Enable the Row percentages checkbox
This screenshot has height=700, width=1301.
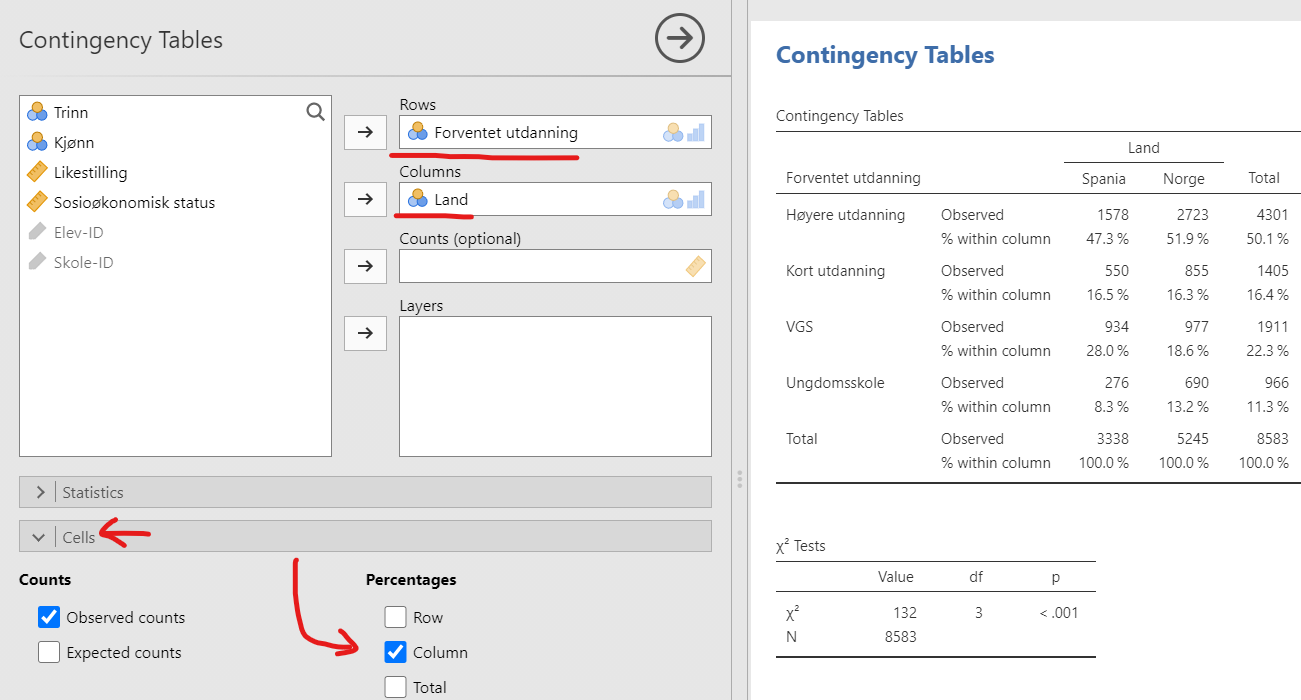[396, 618]
